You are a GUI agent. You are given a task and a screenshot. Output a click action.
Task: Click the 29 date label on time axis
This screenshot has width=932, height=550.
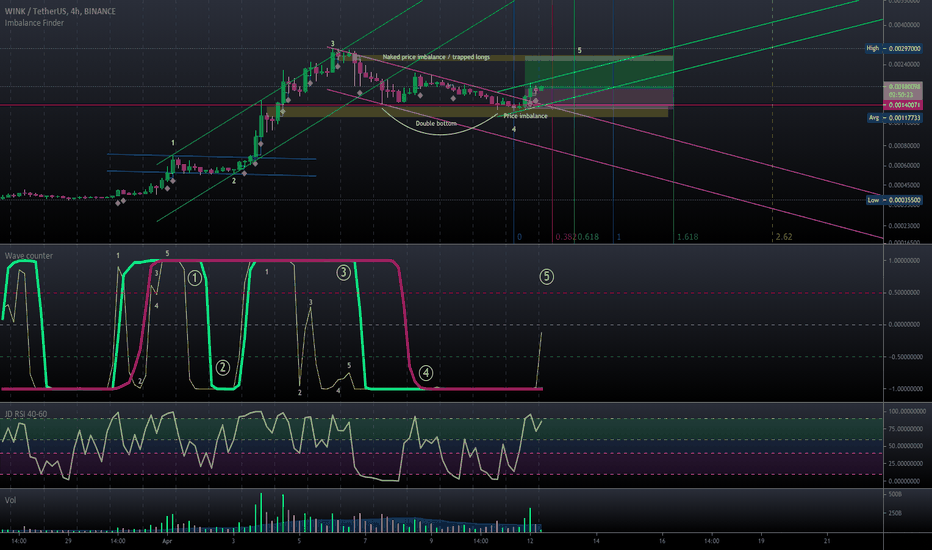pyautogui.click(x=68, y=541)
